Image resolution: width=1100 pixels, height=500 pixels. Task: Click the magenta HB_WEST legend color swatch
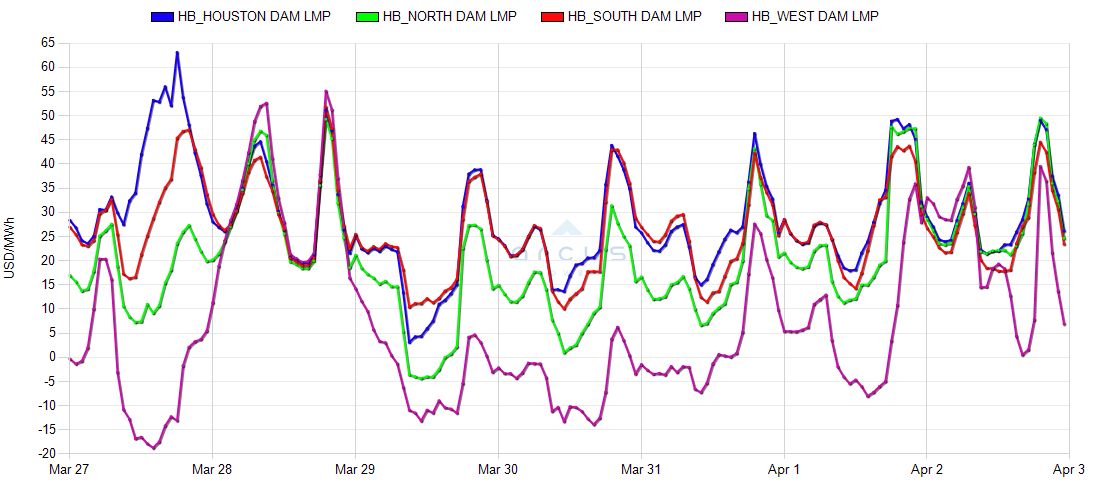pos(738,17)
